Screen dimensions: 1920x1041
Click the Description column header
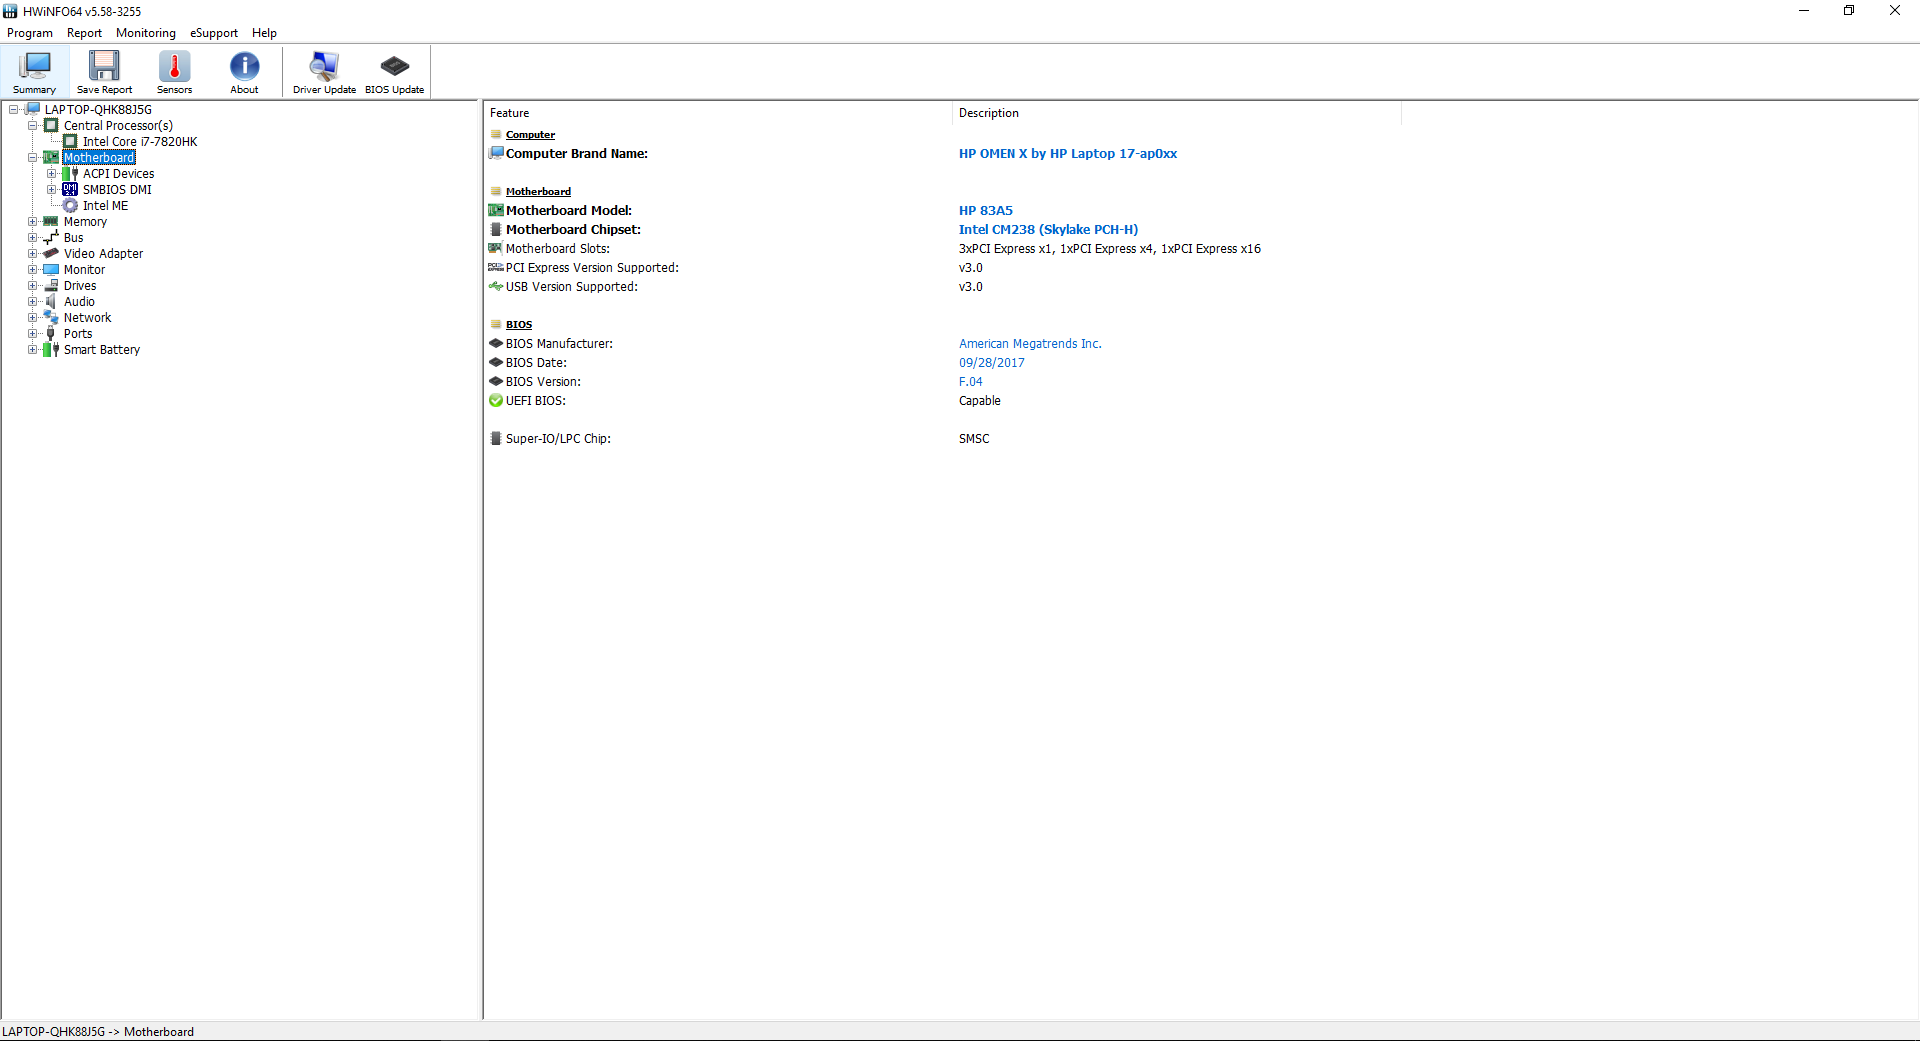click(x=1177, y=113)
